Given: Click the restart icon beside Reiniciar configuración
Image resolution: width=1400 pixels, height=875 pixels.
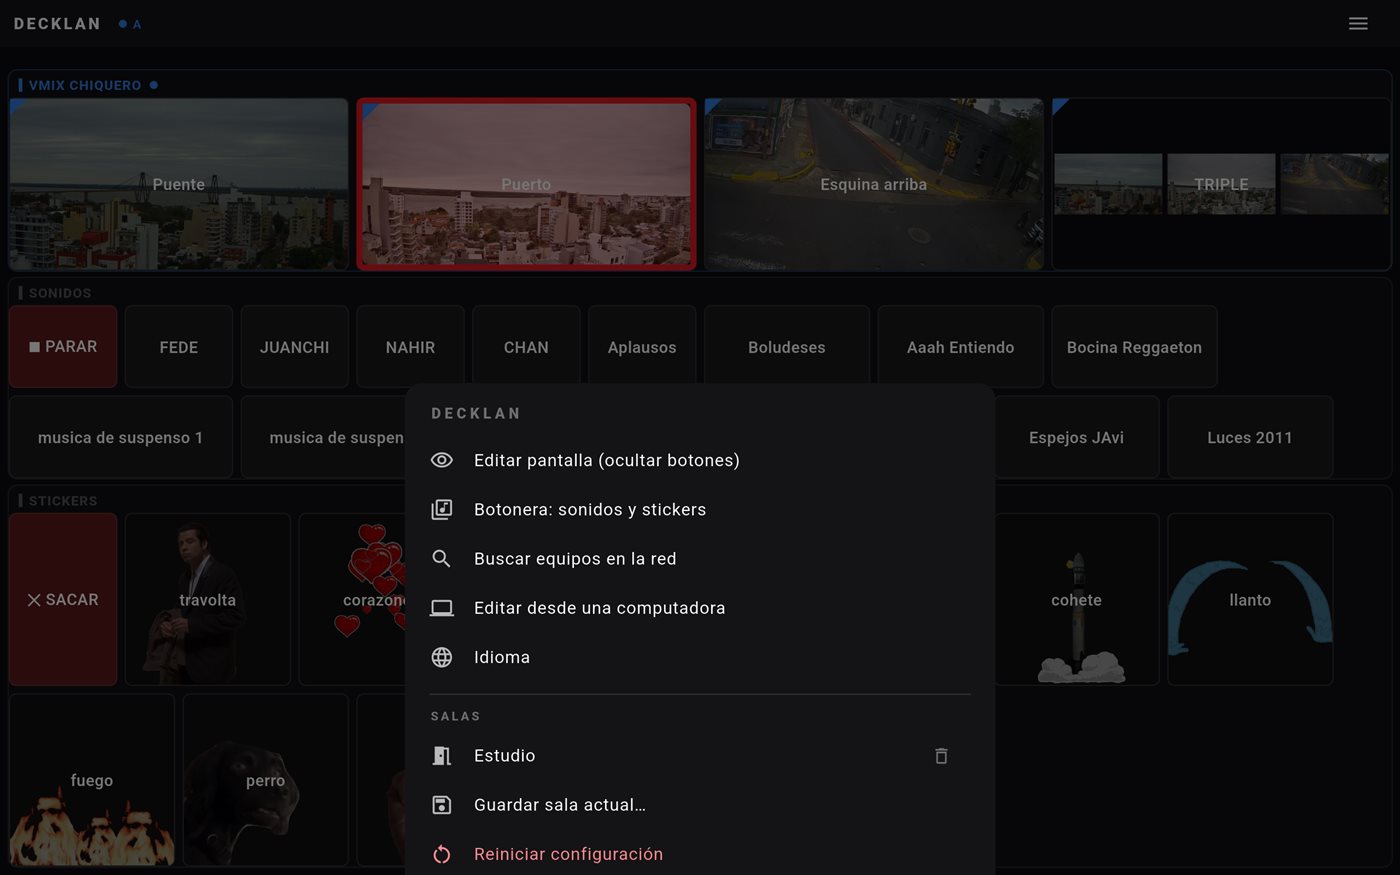Looking at the screenshot, I should (x=442, y=854).
